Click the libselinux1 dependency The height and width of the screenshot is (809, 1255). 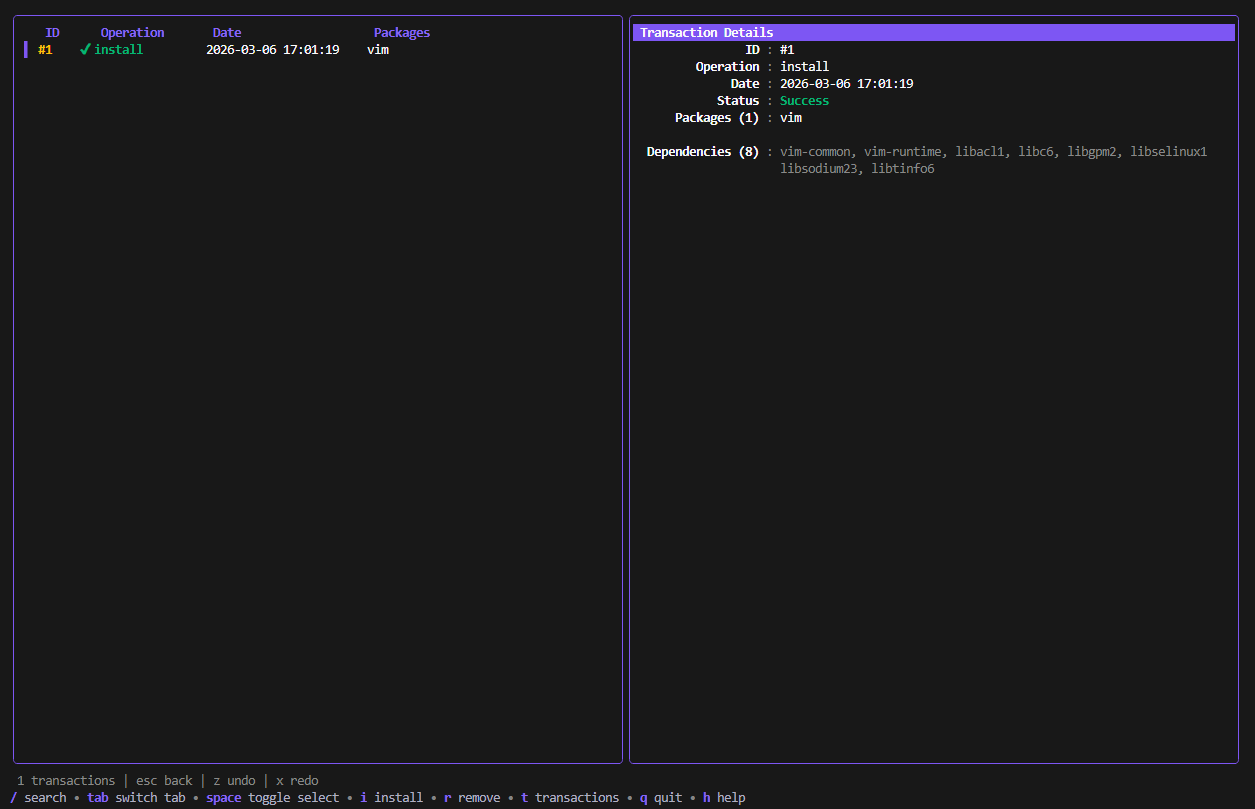(1168, 152)
